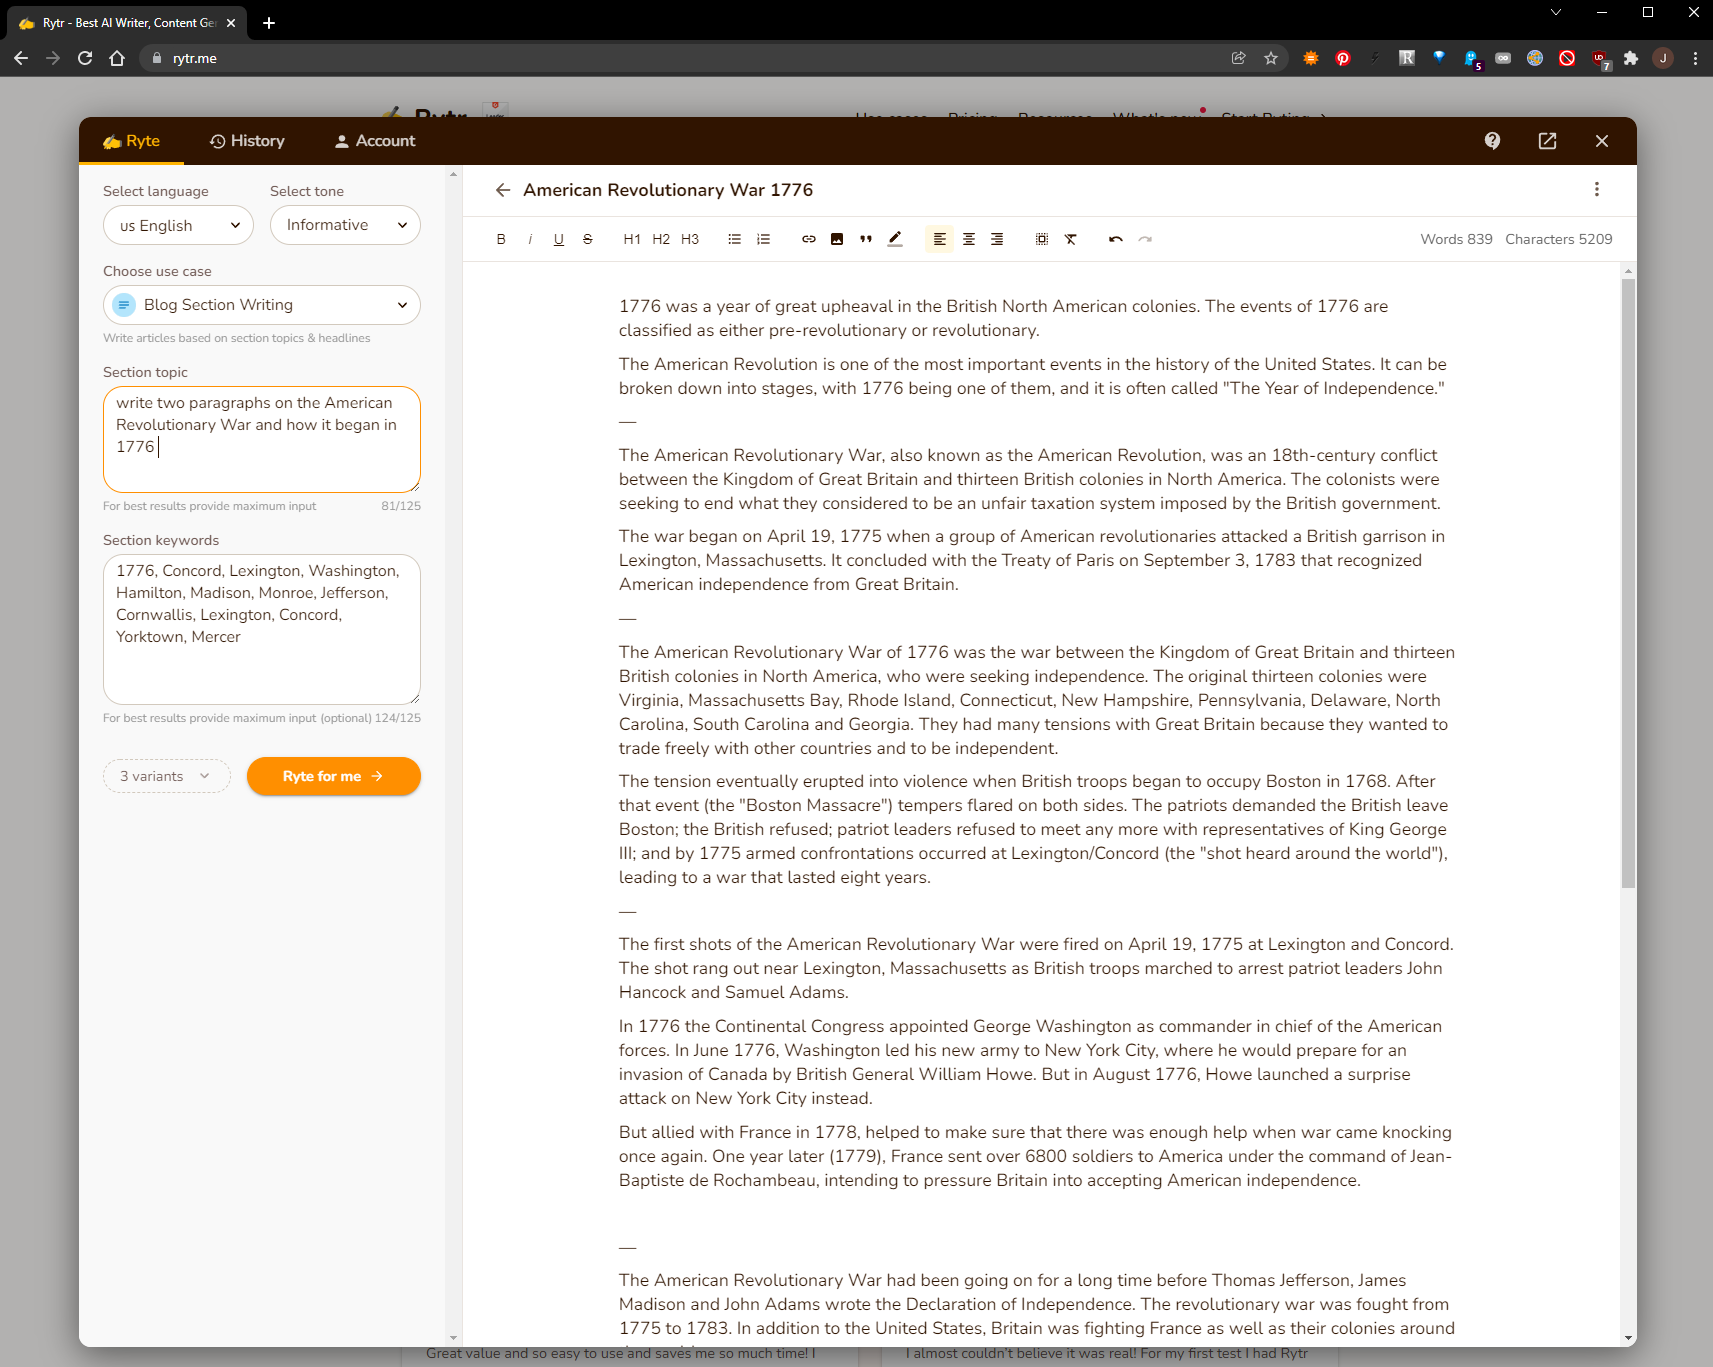
Task: Set Heading 1 style (H1)
Action: coord(632,239)
